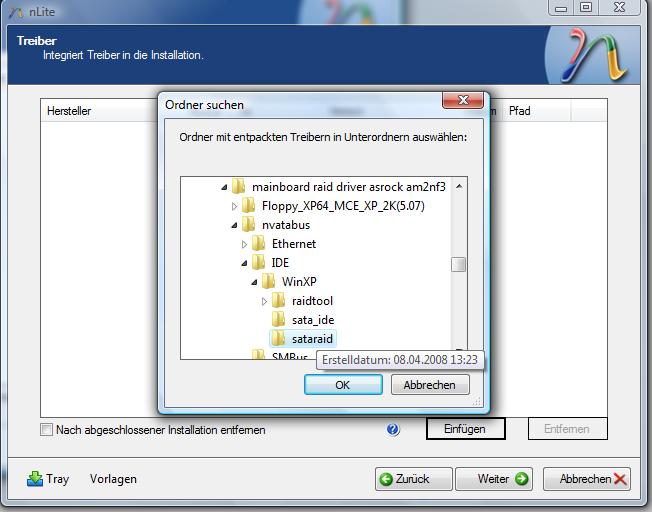652x512 pixels.
Task: Click the nvatabus folder icon
Action: tap(248, 225)
